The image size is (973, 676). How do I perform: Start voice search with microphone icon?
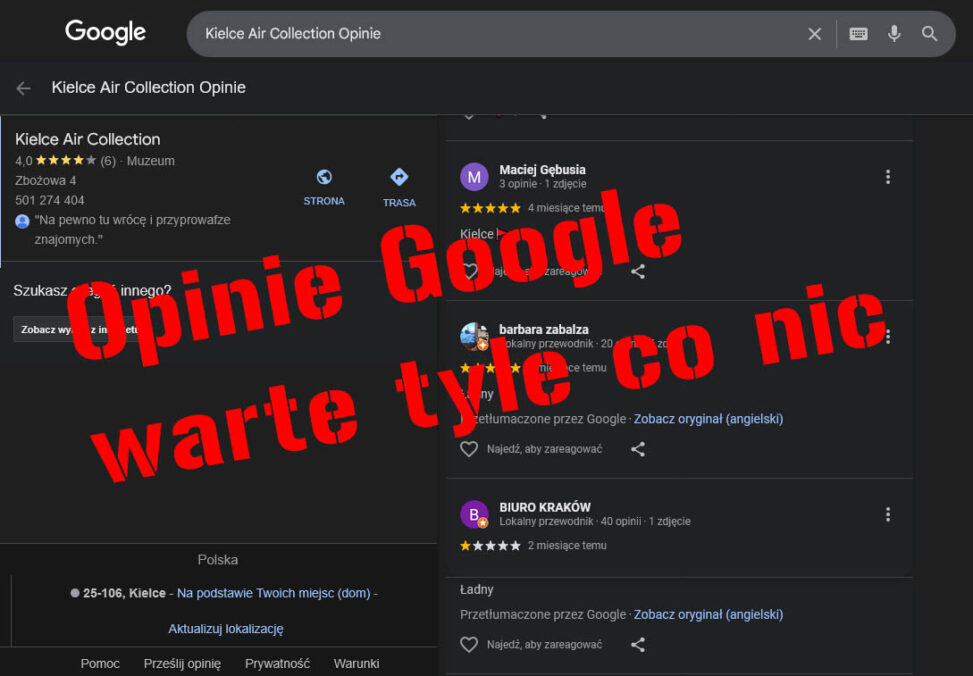coord(894,34)
